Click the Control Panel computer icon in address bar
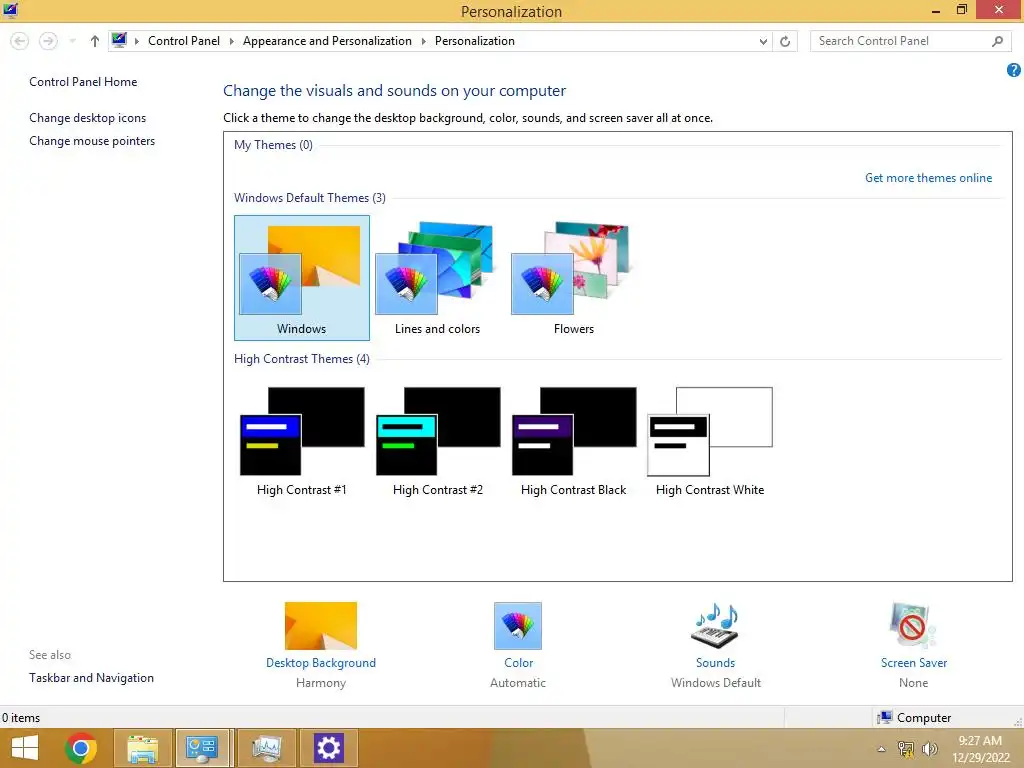1024x768 pixels. [x=119, y=40]
